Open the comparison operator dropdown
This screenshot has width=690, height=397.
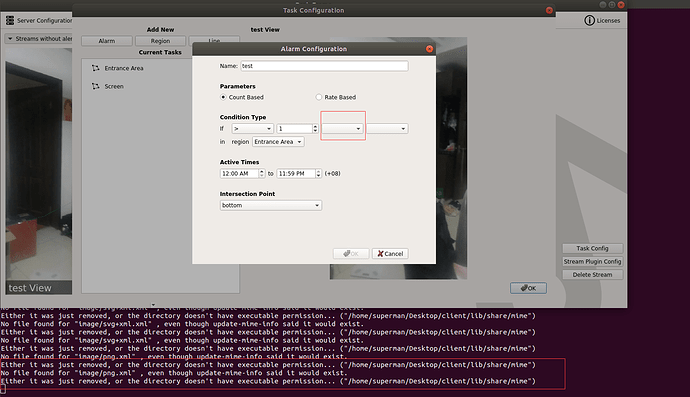coord(253,129)
